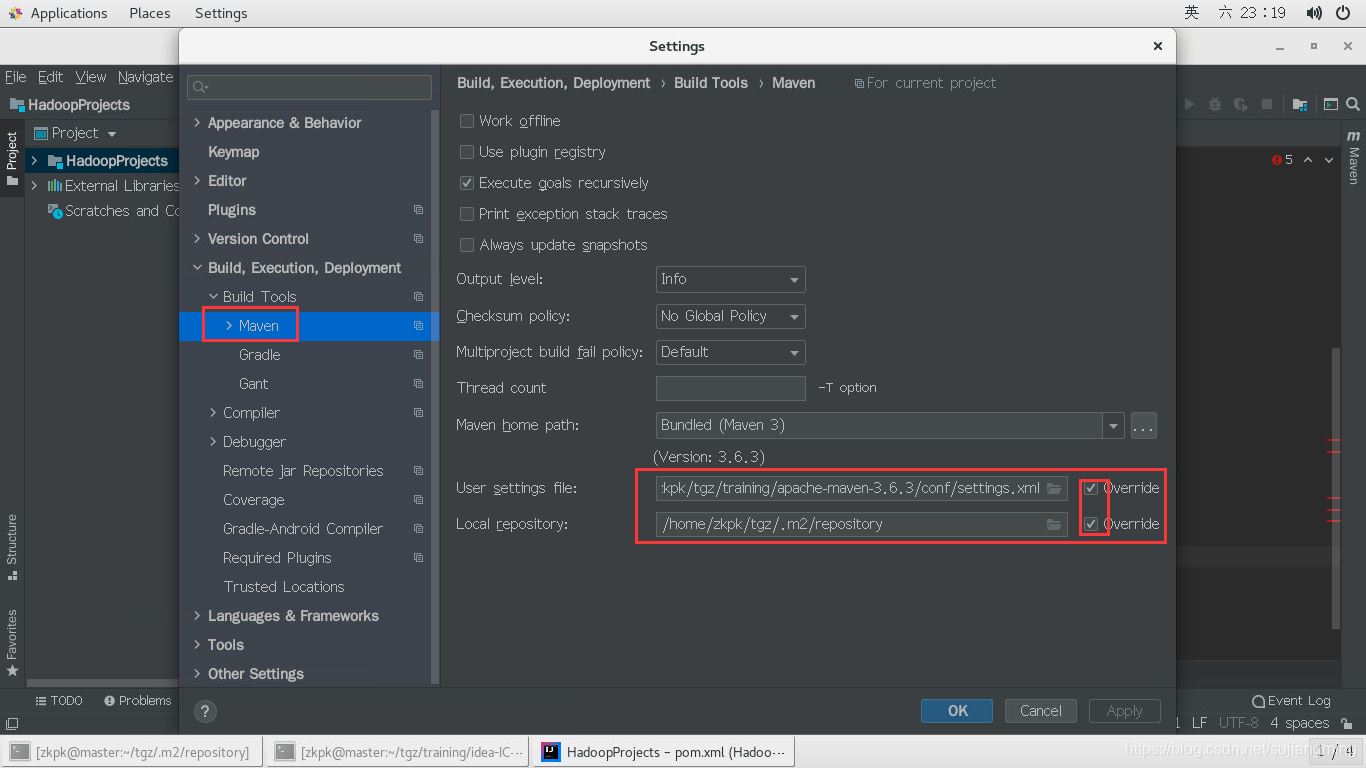1366x768 pixels.
Task: Click the search icon in settings search
Action: pos(200,87)
